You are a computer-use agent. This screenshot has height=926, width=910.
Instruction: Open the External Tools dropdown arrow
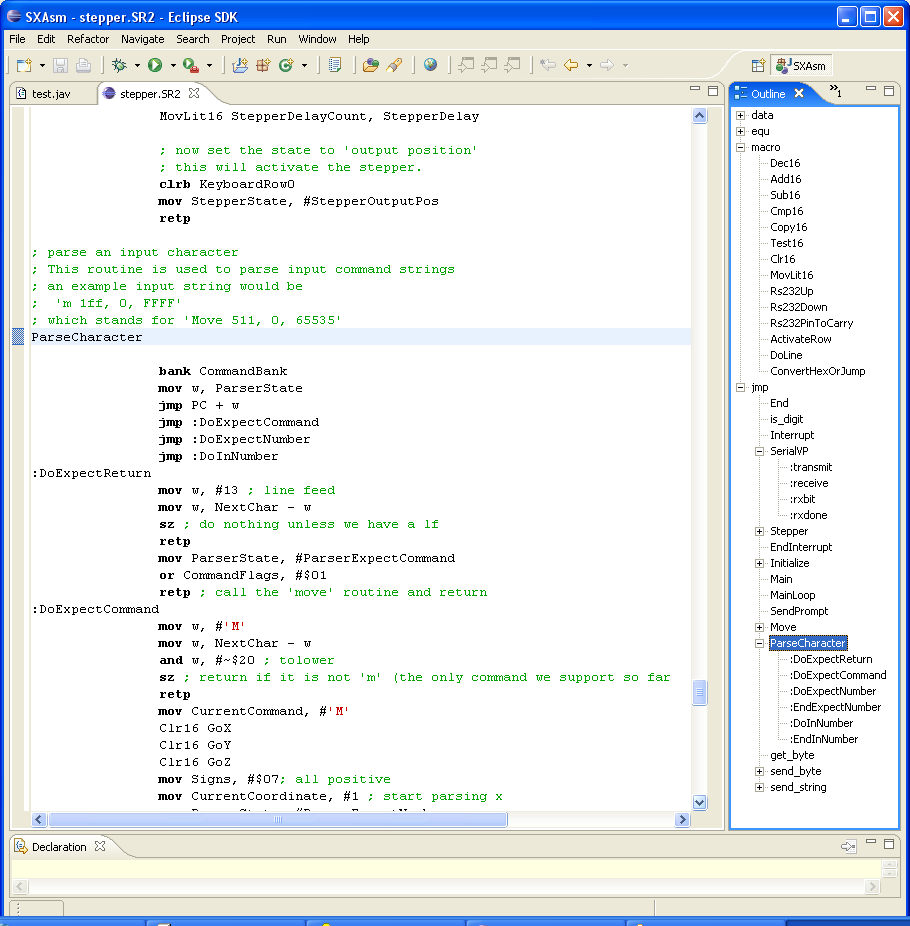point(209,66)
